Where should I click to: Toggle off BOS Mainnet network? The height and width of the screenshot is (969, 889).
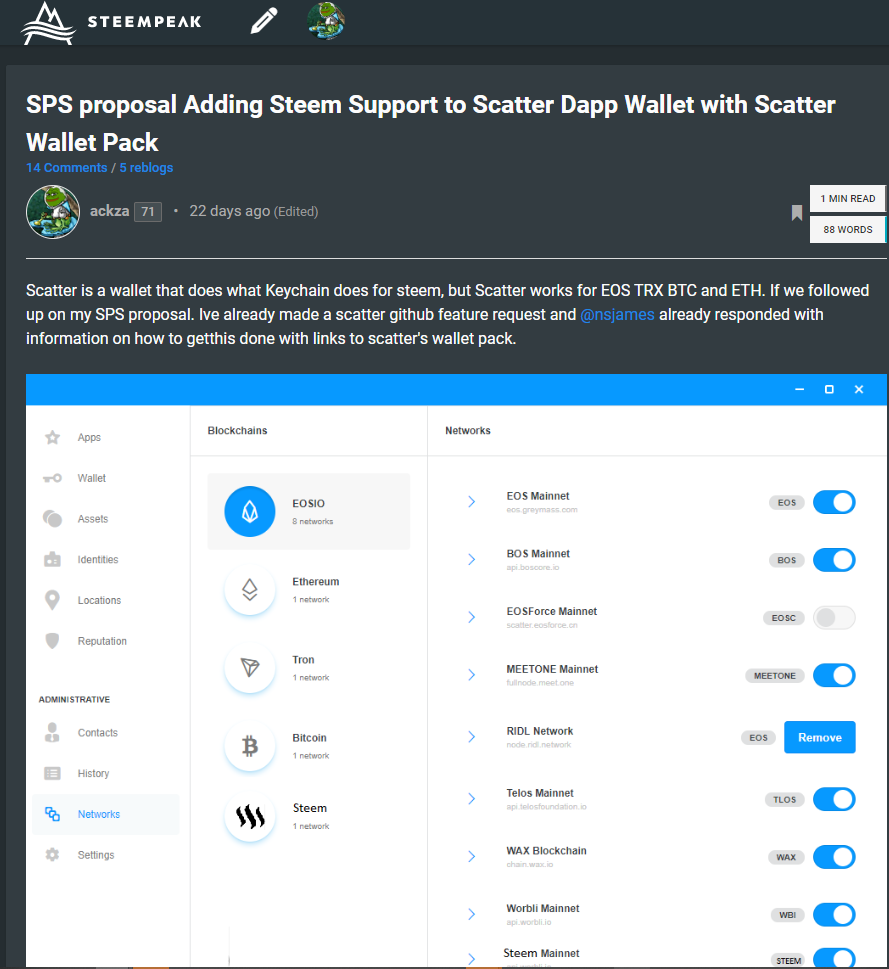(834, 560)
